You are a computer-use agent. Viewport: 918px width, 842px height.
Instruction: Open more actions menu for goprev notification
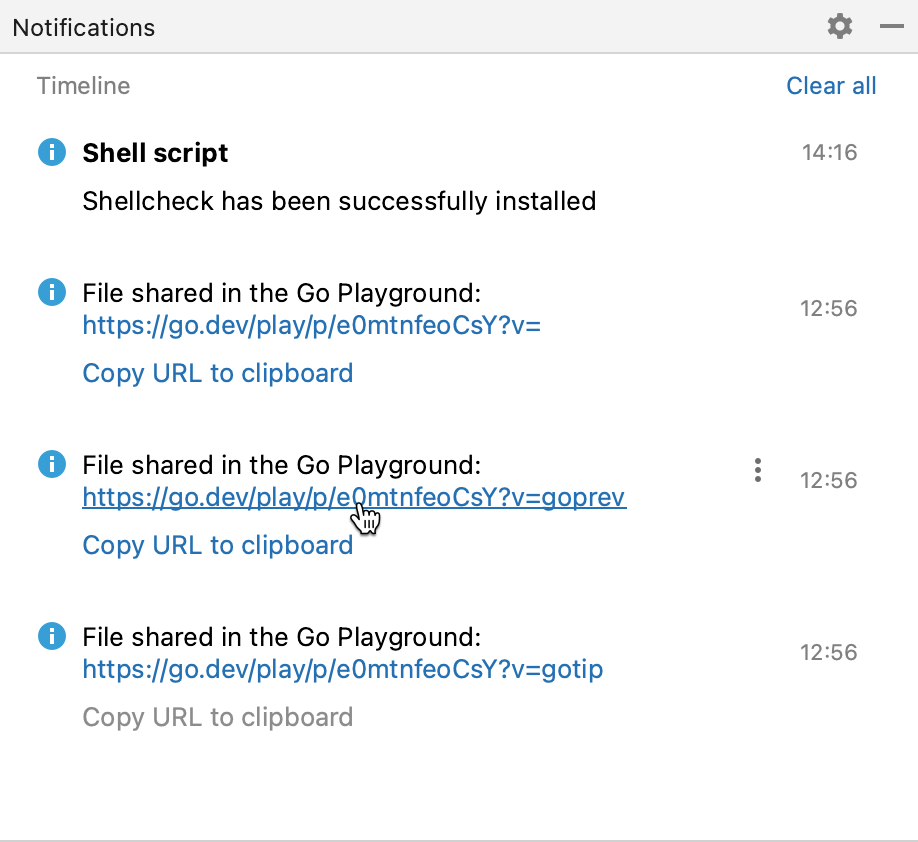(759, 470)
